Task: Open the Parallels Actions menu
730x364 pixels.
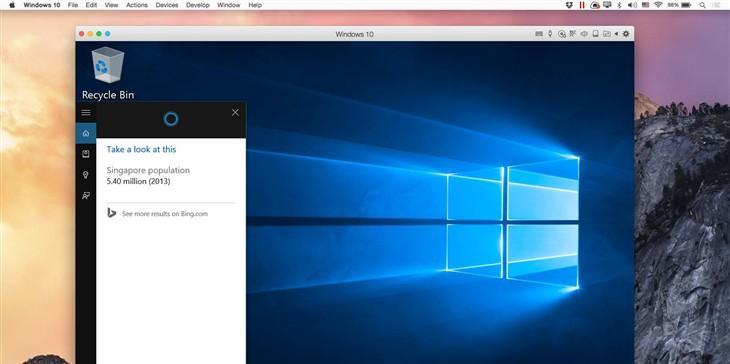Action: click(x=137, y=5)
